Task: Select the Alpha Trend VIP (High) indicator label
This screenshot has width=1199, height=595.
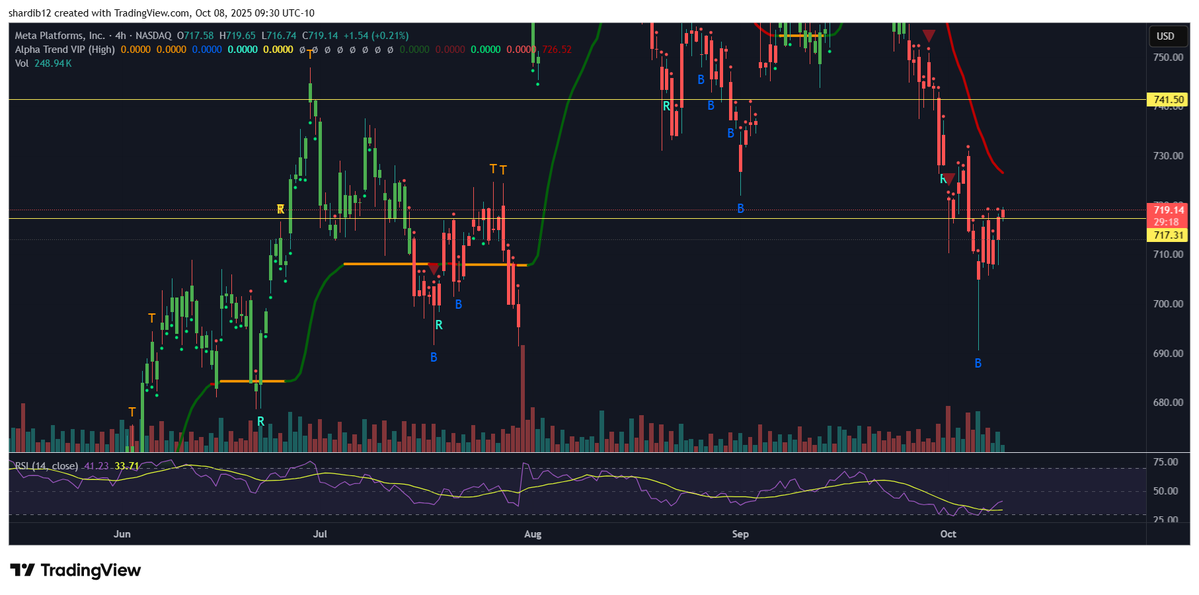Action: pos(62,49)
